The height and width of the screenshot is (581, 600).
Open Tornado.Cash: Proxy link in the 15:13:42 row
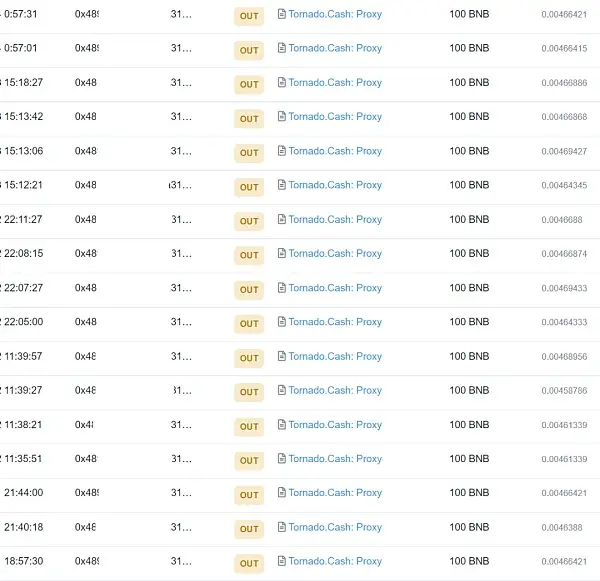335,117
